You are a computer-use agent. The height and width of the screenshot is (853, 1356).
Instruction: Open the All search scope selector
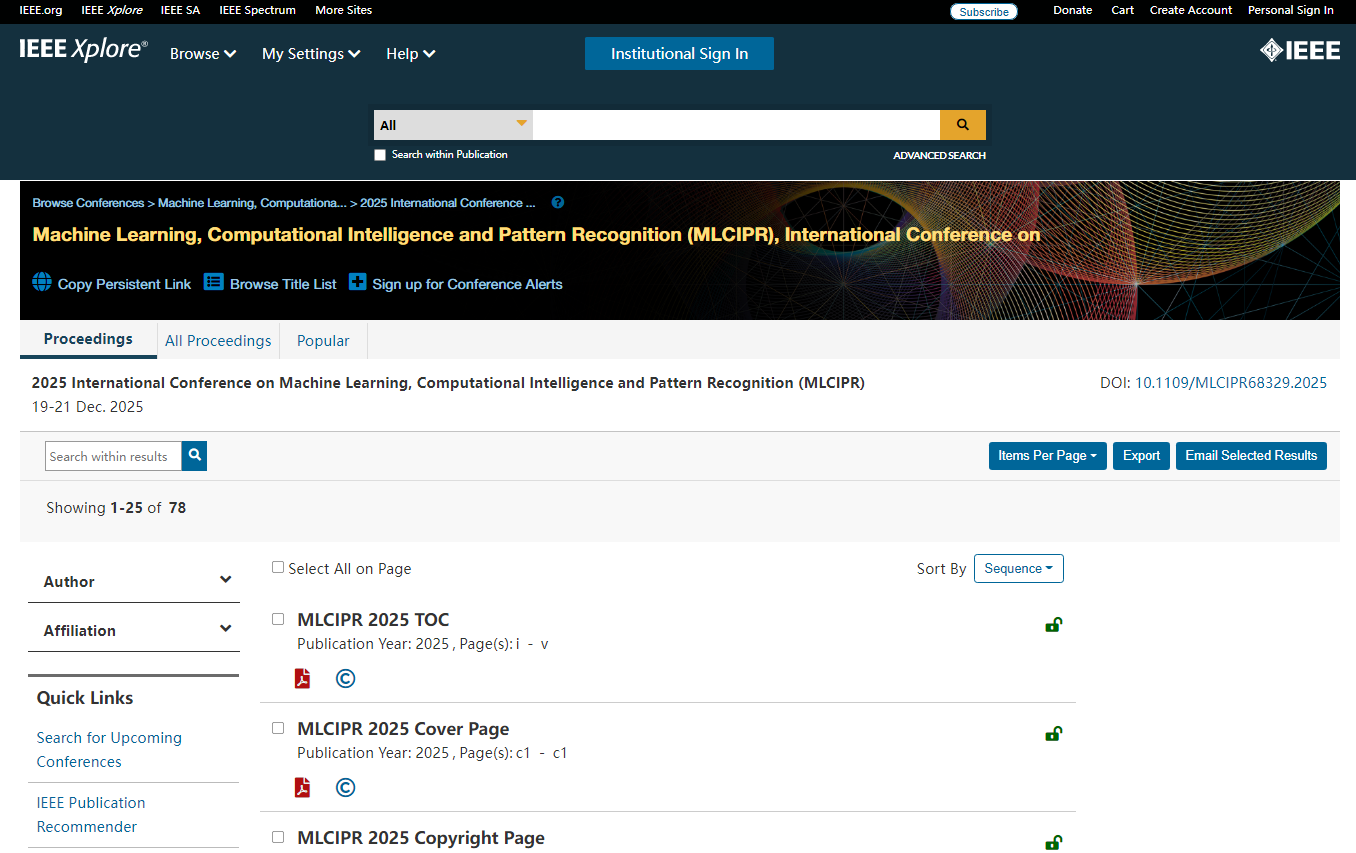(453, 125)
